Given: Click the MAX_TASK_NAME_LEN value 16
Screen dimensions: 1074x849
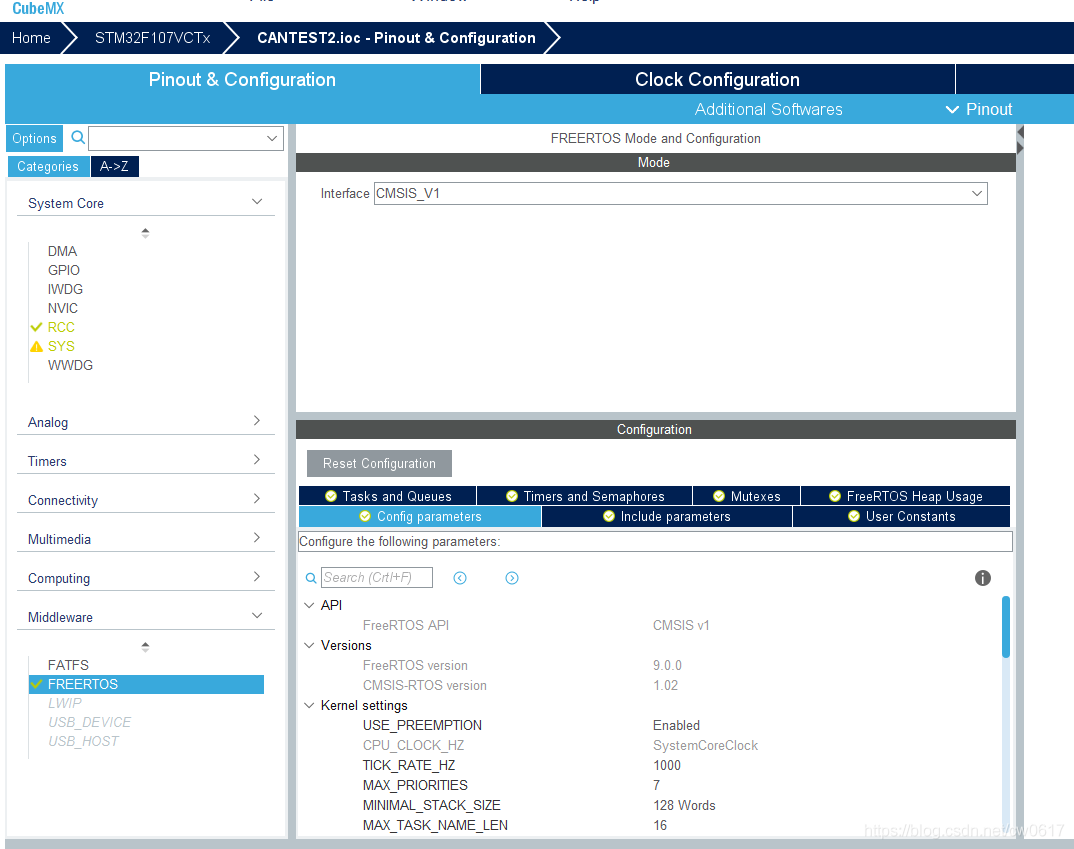Looking at the screenshot, I should point(660,825).
